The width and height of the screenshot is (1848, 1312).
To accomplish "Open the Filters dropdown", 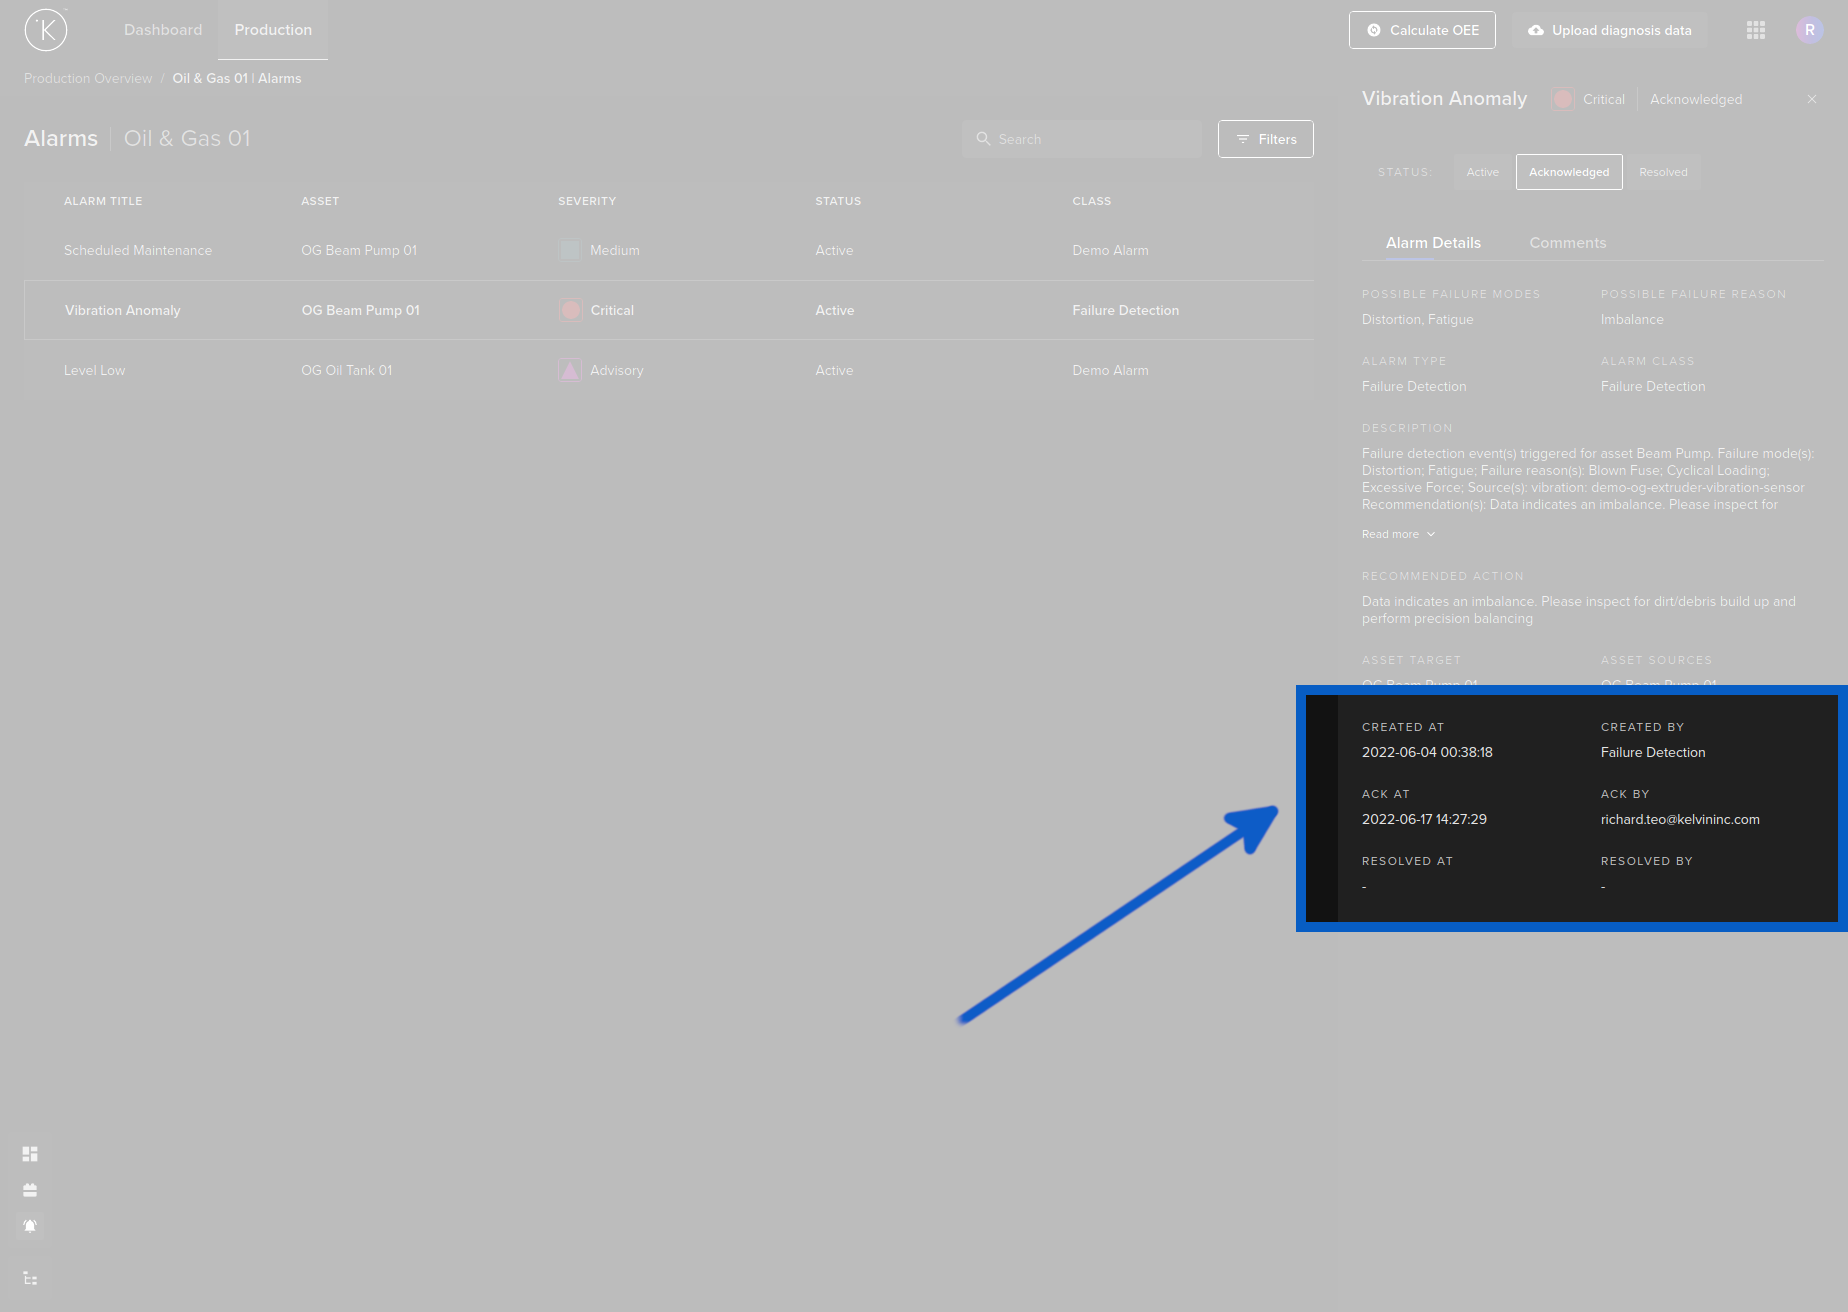I will pos(1265,139).
